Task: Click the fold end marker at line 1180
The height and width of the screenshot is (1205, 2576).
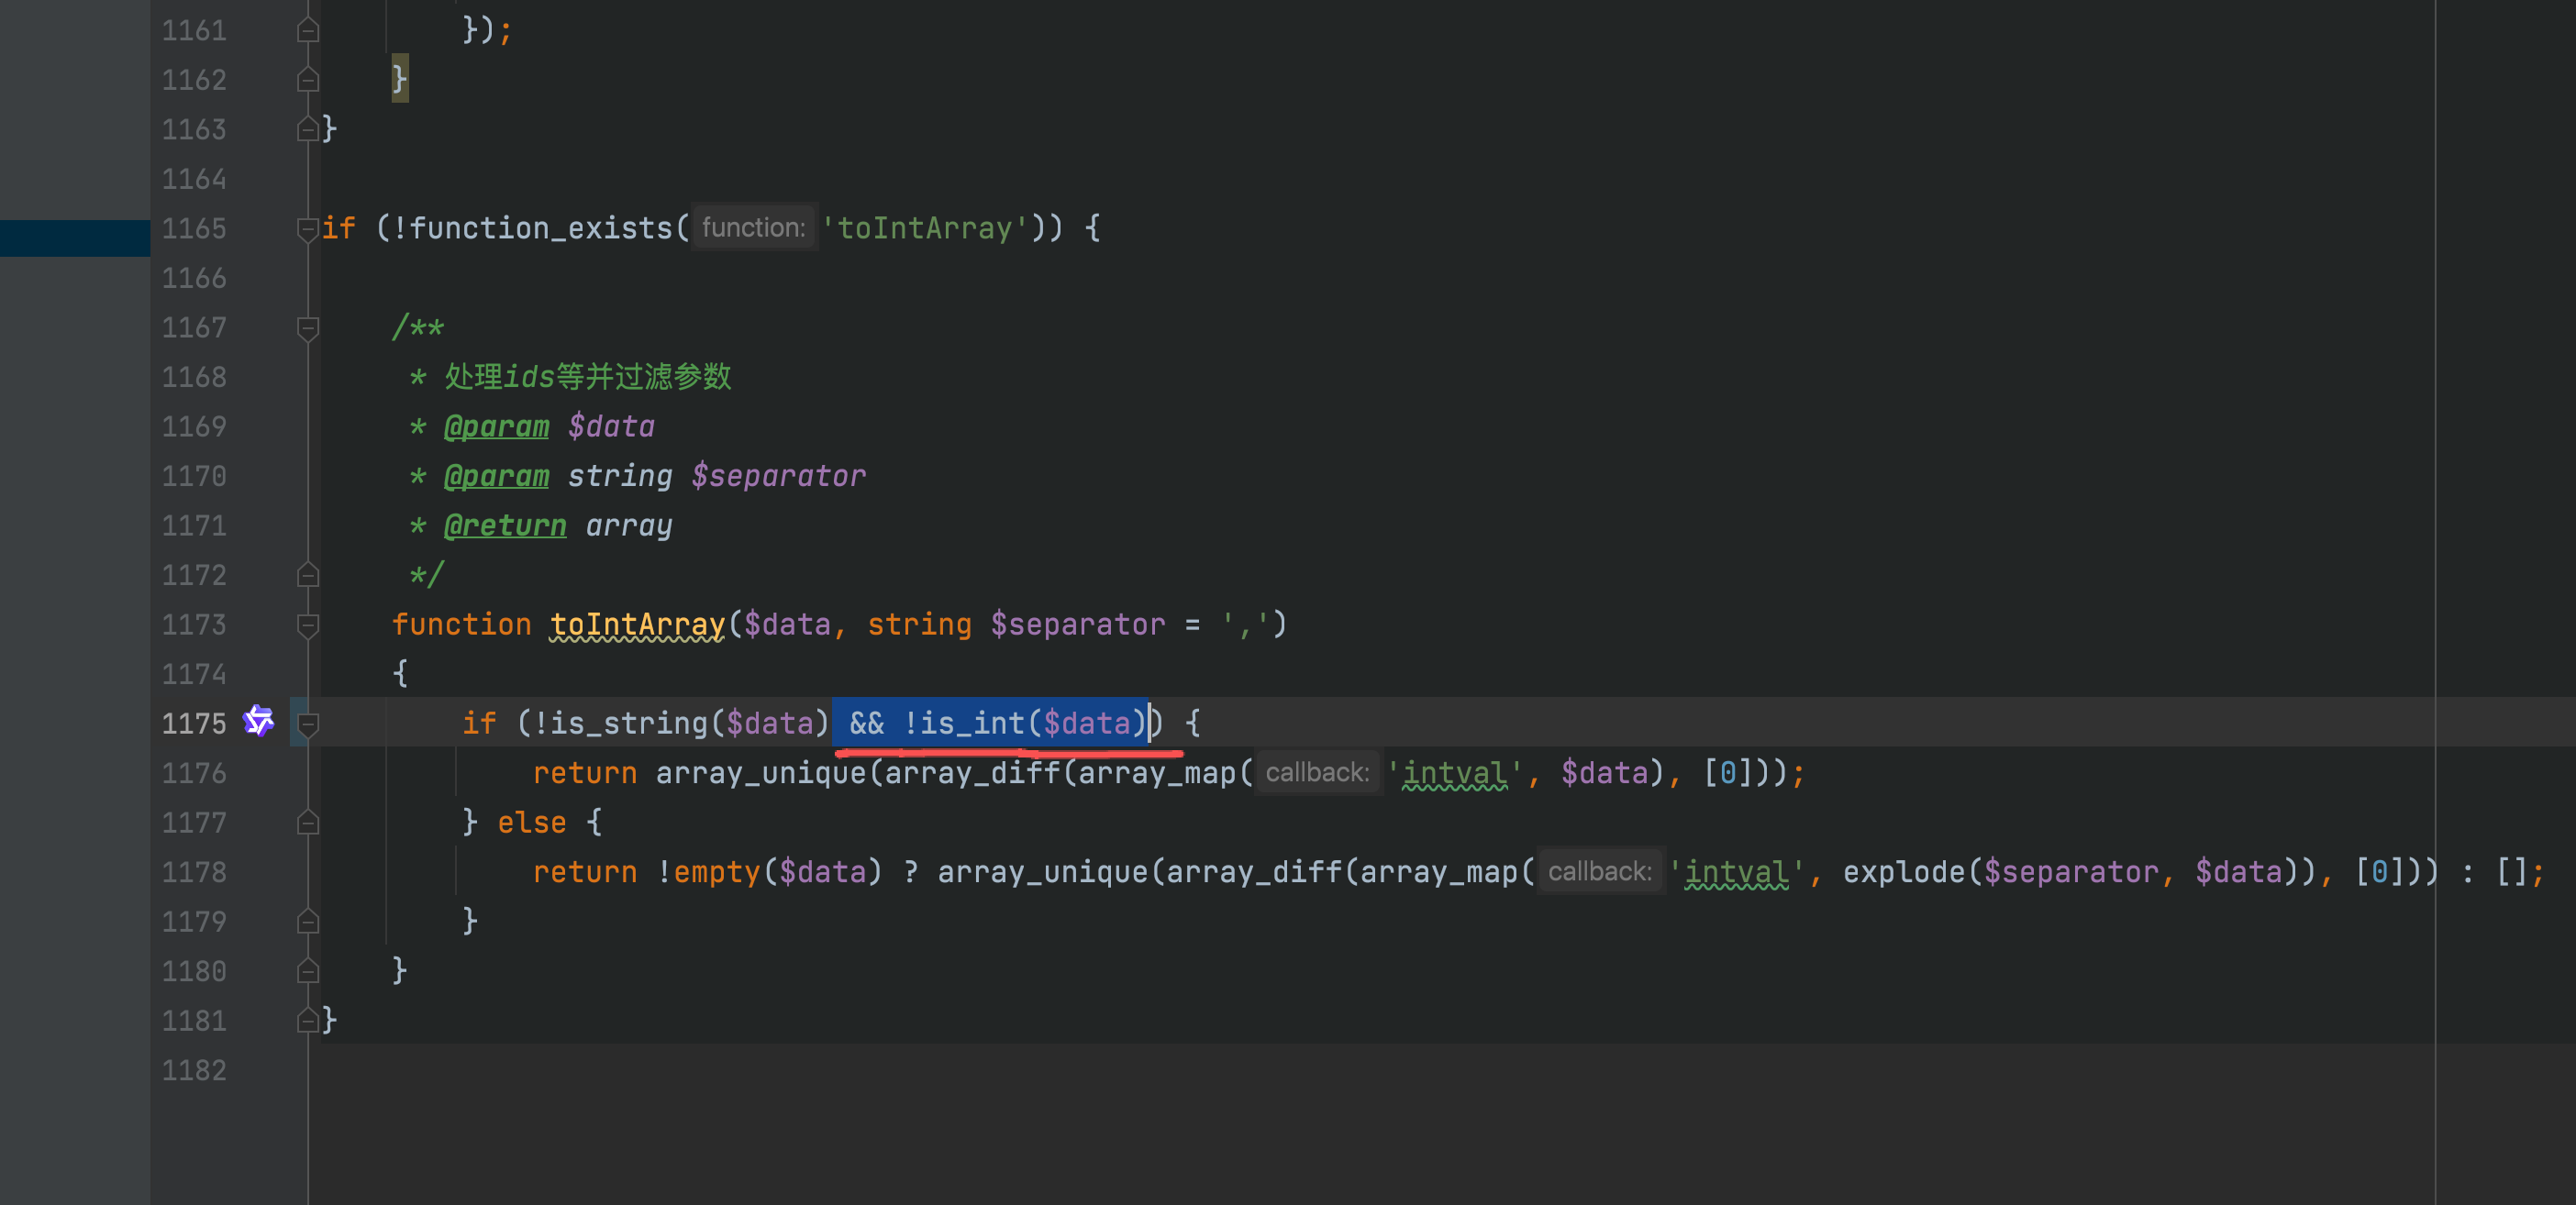Action: (x=308, y=970)
